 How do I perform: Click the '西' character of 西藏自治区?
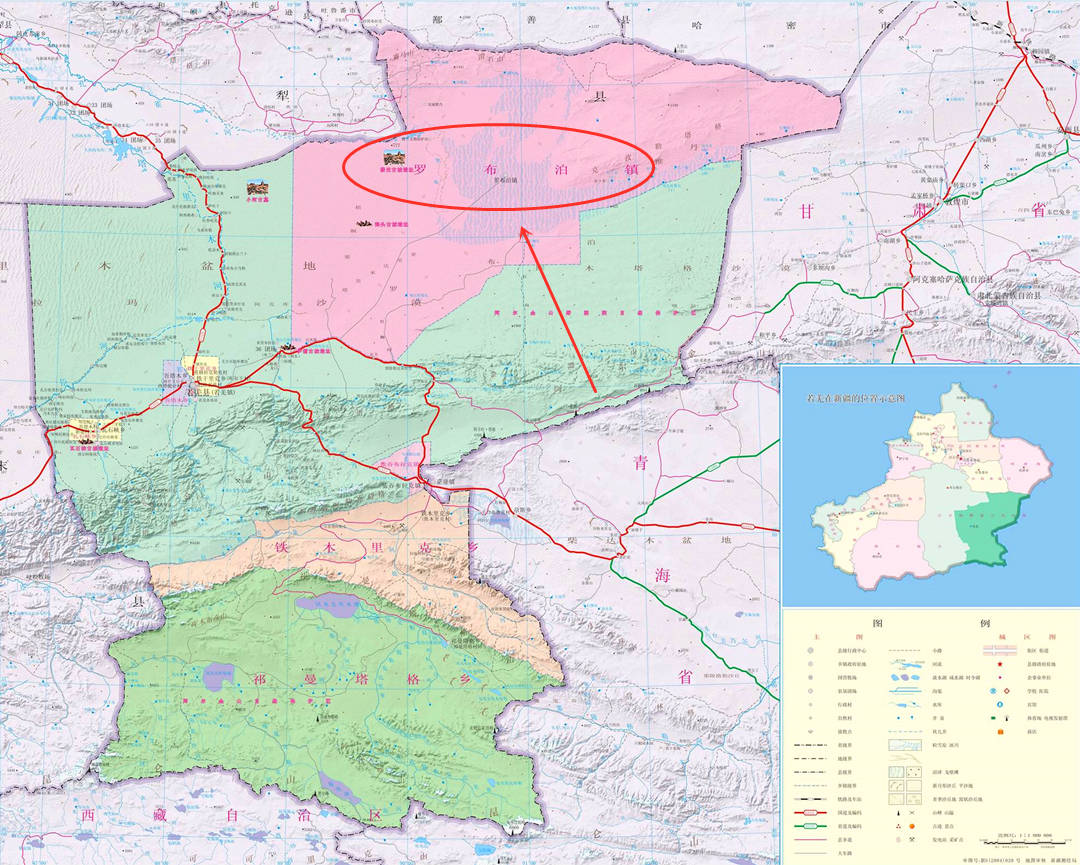(87, 815)
